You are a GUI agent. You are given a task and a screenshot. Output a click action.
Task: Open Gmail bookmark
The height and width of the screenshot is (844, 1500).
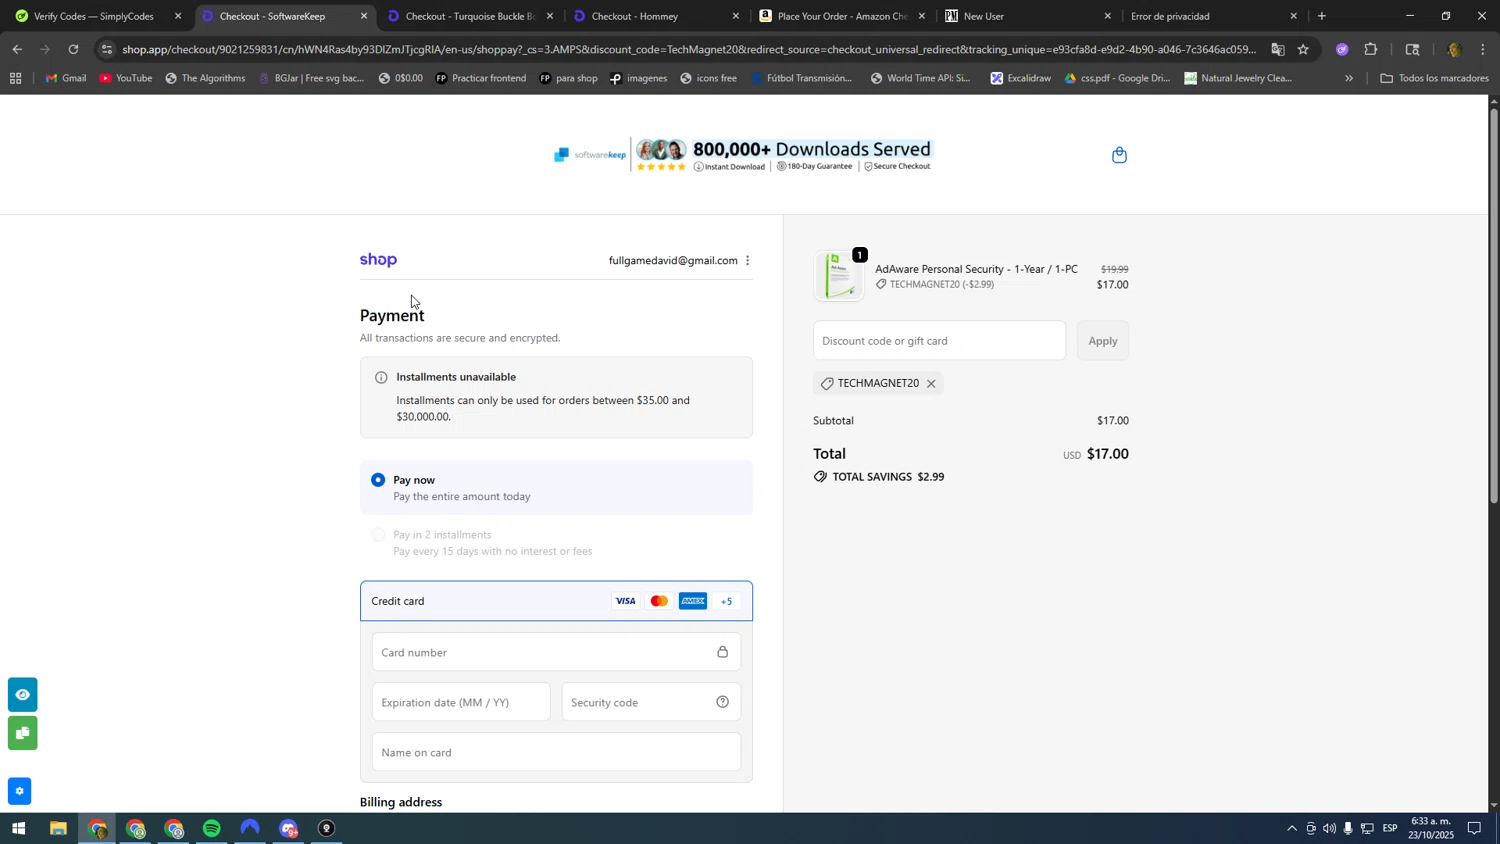pyautogui.click(x=65, y=78)
